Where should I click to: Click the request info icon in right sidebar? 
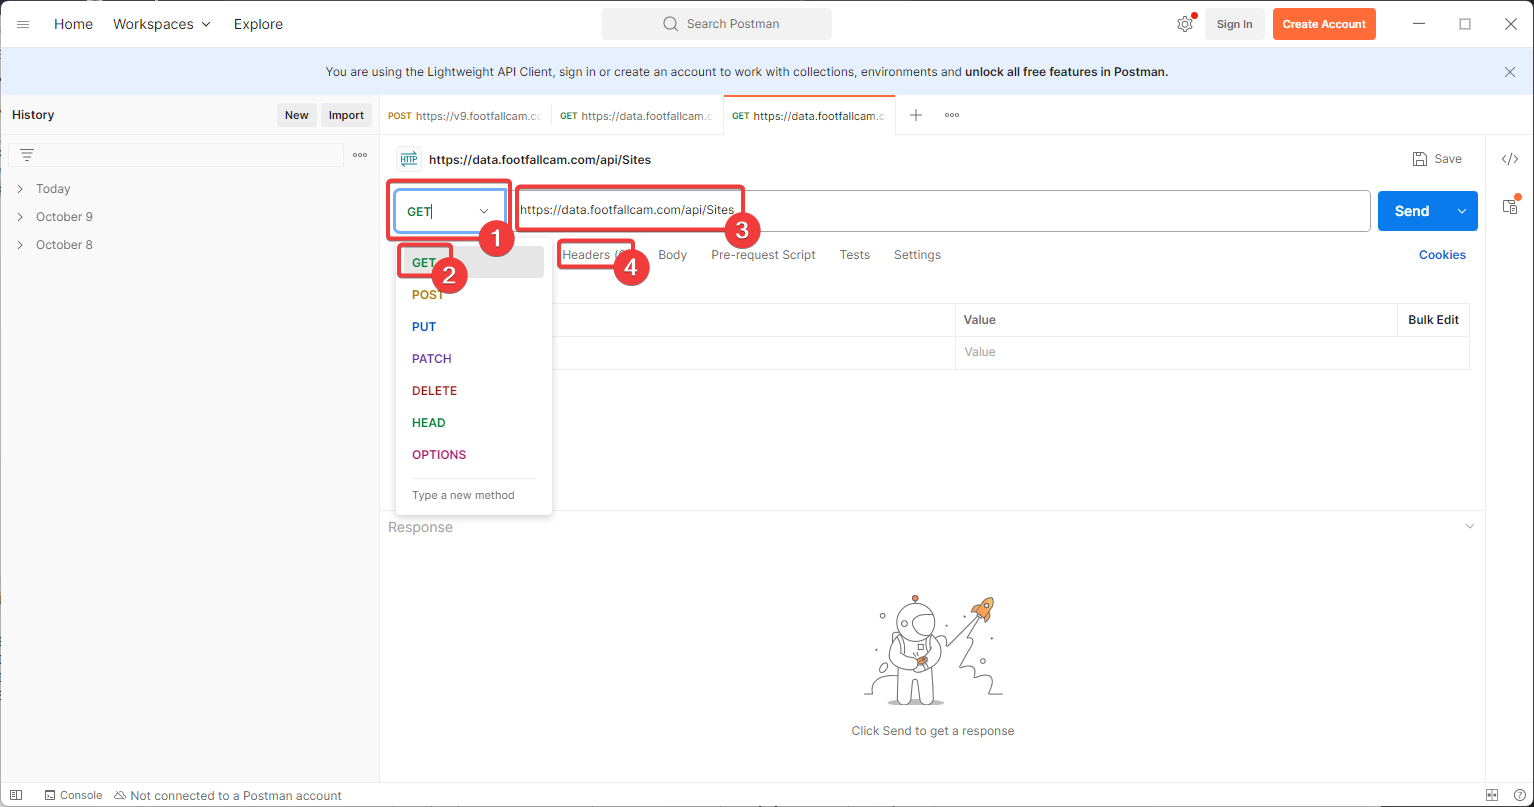(x=1510, y=206)
